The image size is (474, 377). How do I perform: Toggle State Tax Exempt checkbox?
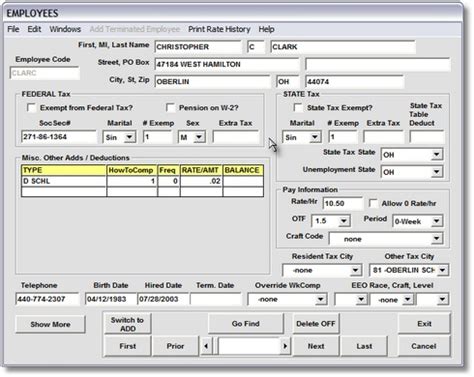click(298, 108)
